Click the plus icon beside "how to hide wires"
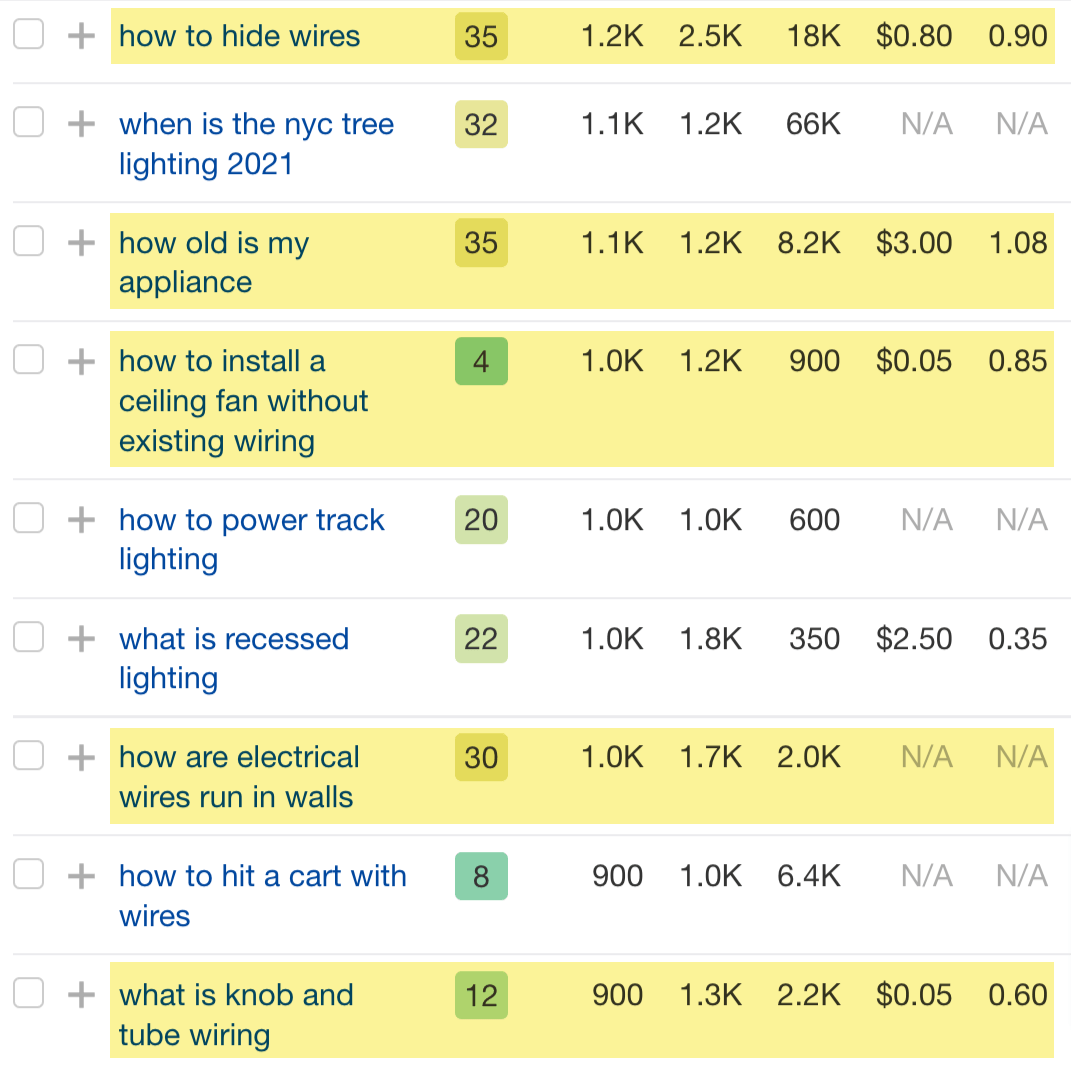Viewport: 1071px width, 1067px height. (80, 36)
